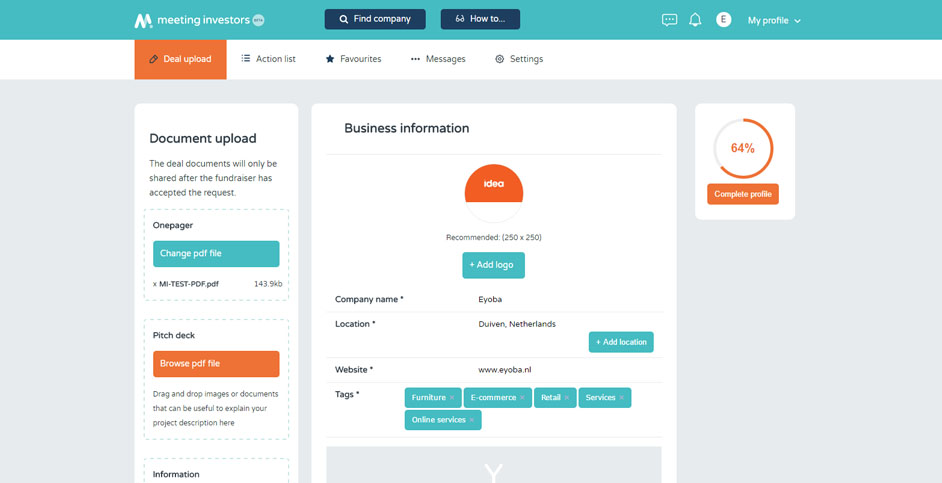Click the E profile avatar
The width and height of the screenshot is (942, 483).
[724, 20]
